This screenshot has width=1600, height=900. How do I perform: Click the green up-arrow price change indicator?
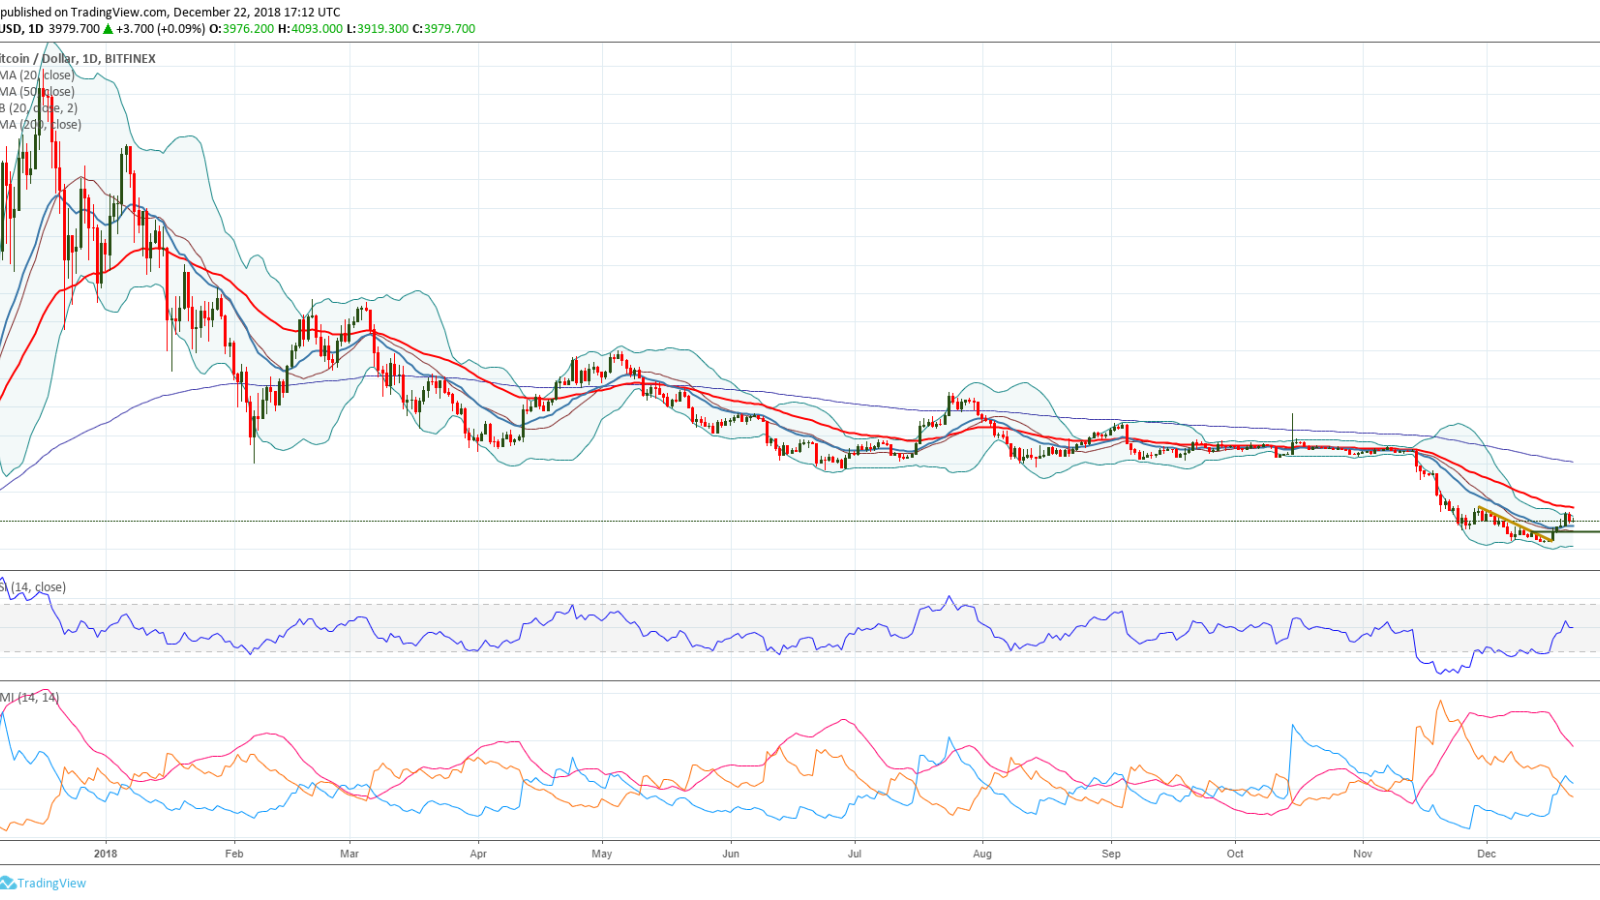(x=108, y=29)
